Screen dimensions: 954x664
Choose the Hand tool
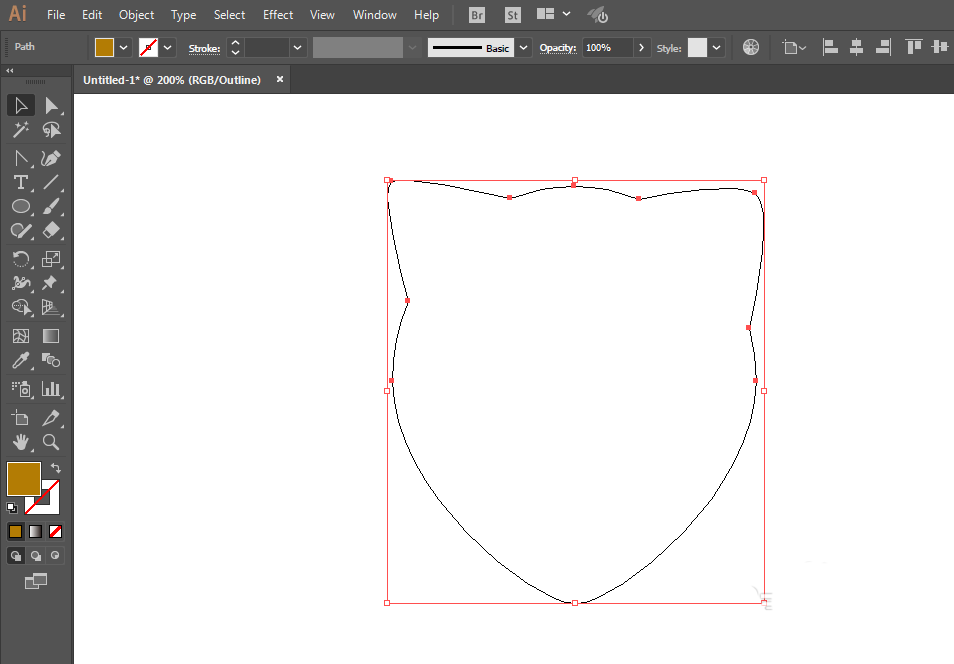(20, 441)
